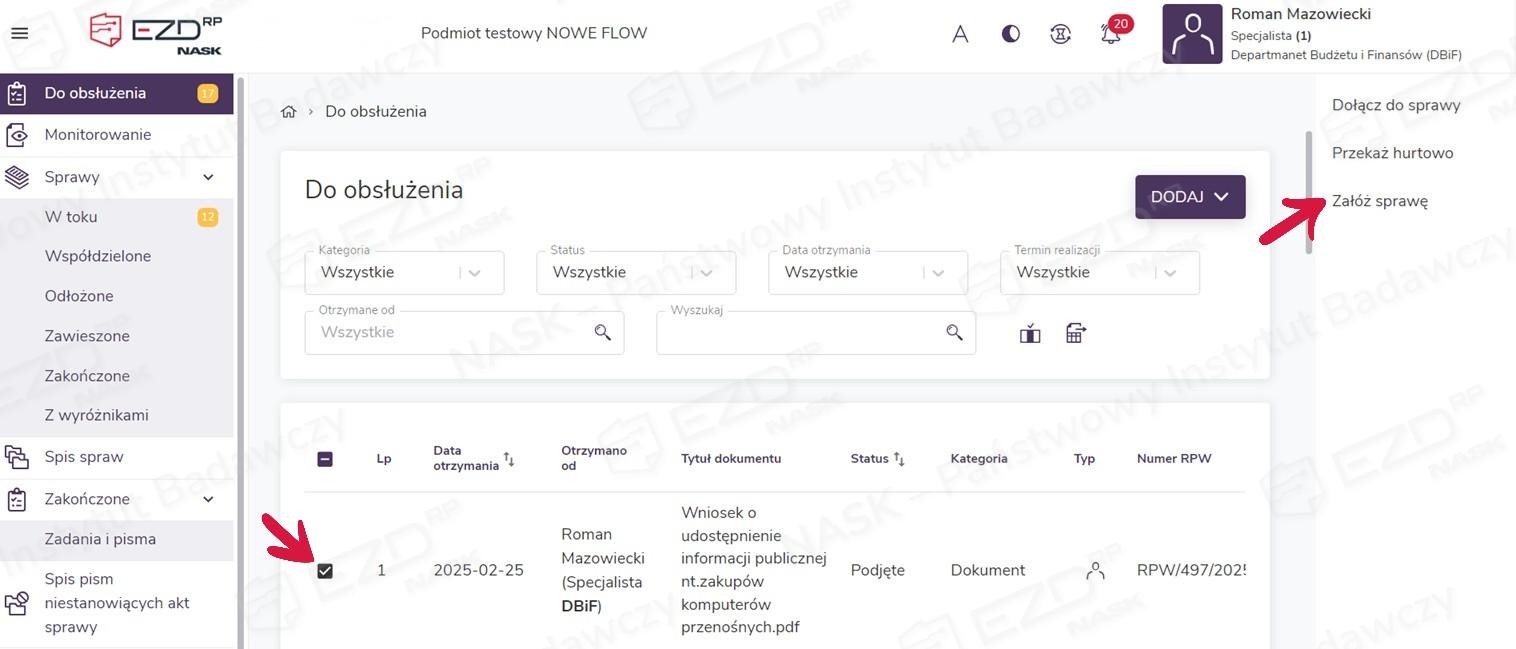The image size is (1516, 649).
Task: Uncheck the checkbox for row 1
Action: 325,571
